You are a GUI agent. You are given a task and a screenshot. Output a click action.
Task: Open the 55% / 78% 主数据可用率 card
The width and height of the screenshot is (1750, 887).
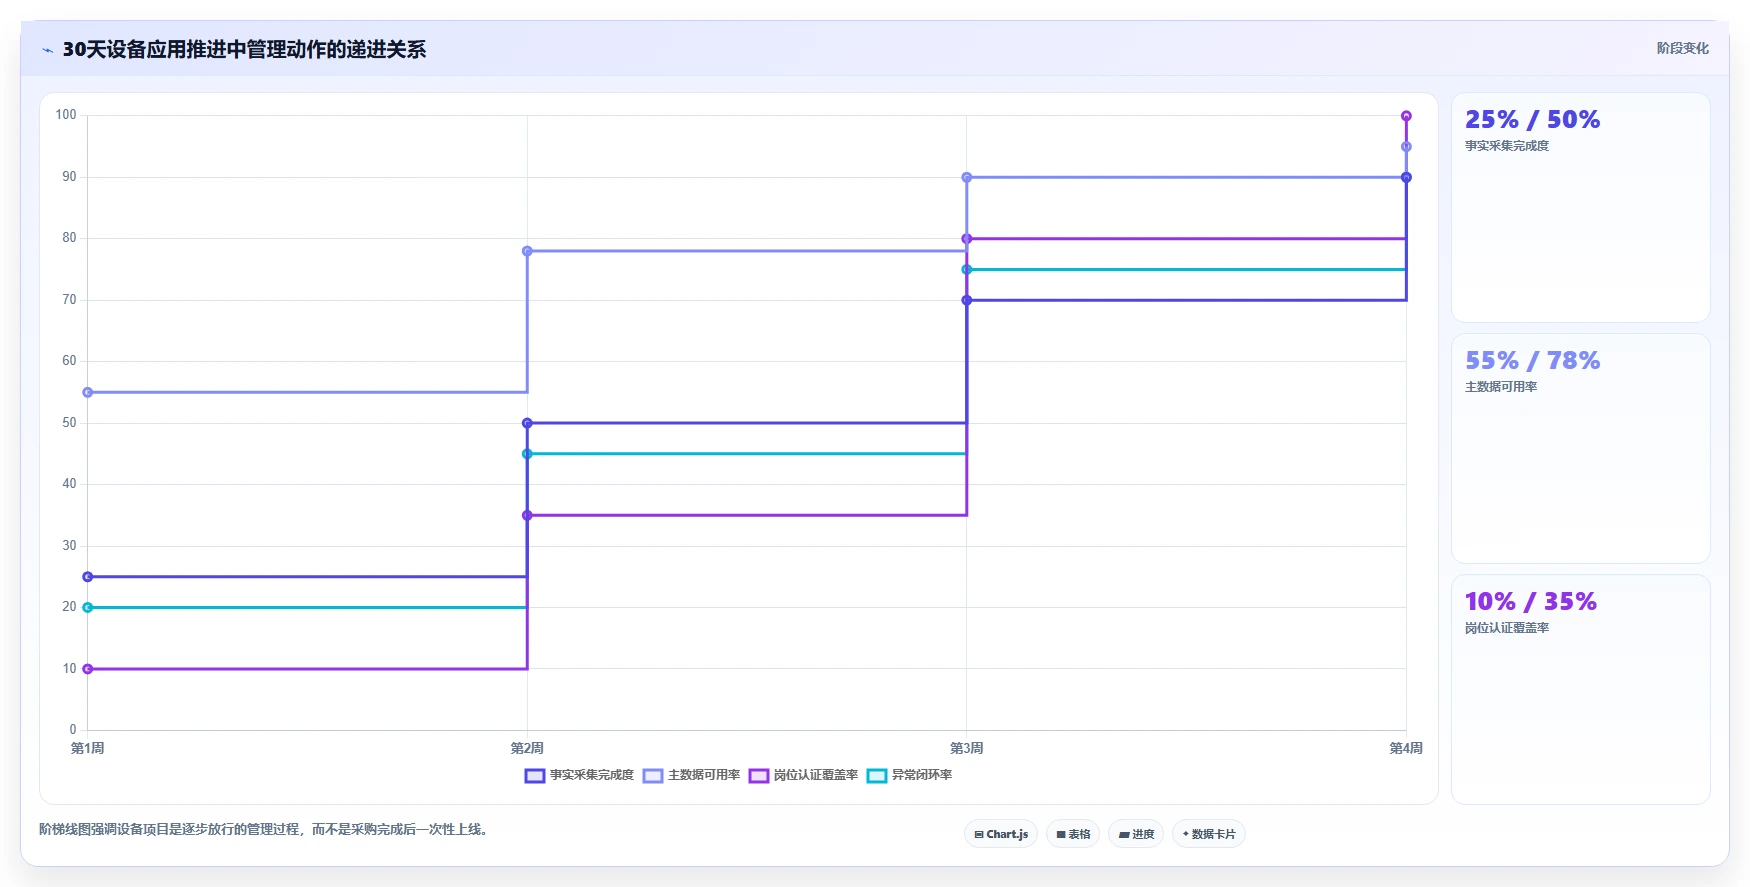1580,449
